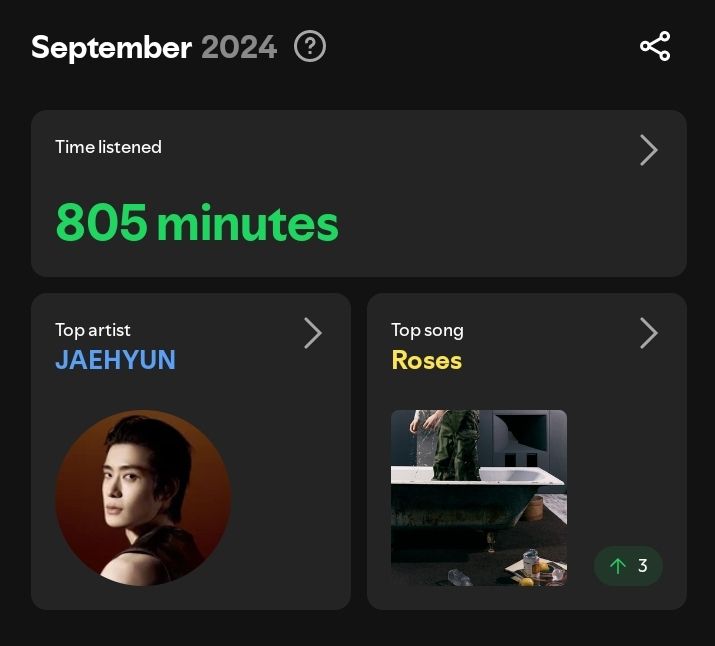Screen dimensions: 715x646
Task: Open the Roses album cover art
Action: 479,498
